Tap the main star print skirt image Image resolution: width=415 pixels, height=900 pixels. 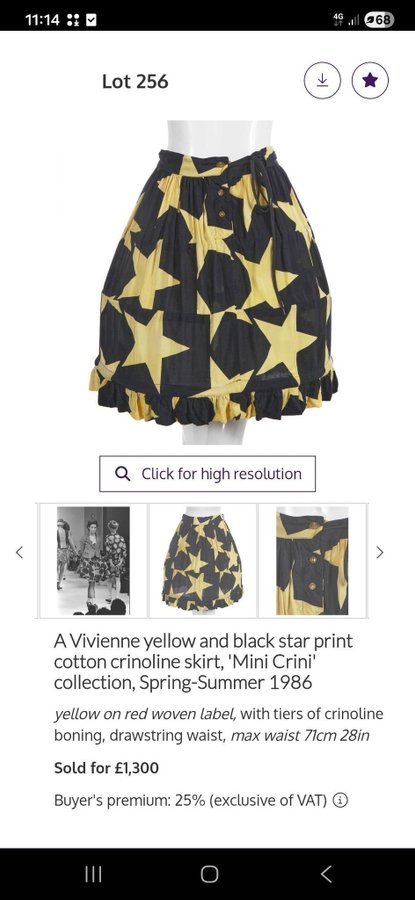213,281
